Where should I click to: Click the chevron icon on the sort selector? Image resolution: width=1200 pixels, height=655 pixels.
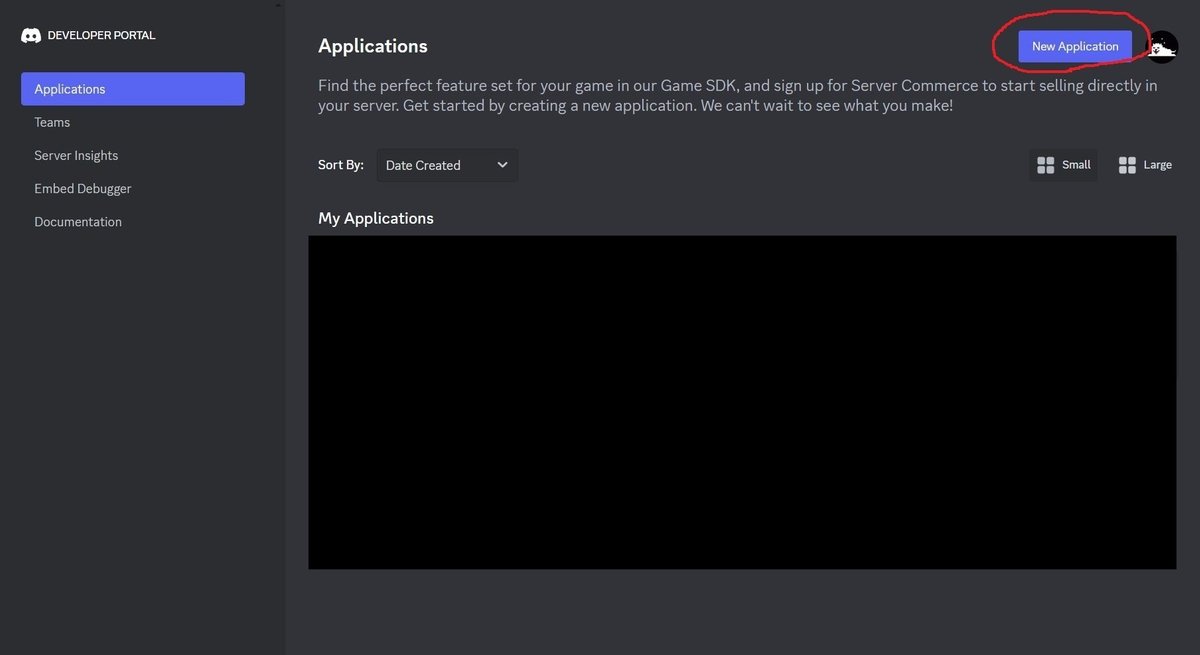pos(501,164)
